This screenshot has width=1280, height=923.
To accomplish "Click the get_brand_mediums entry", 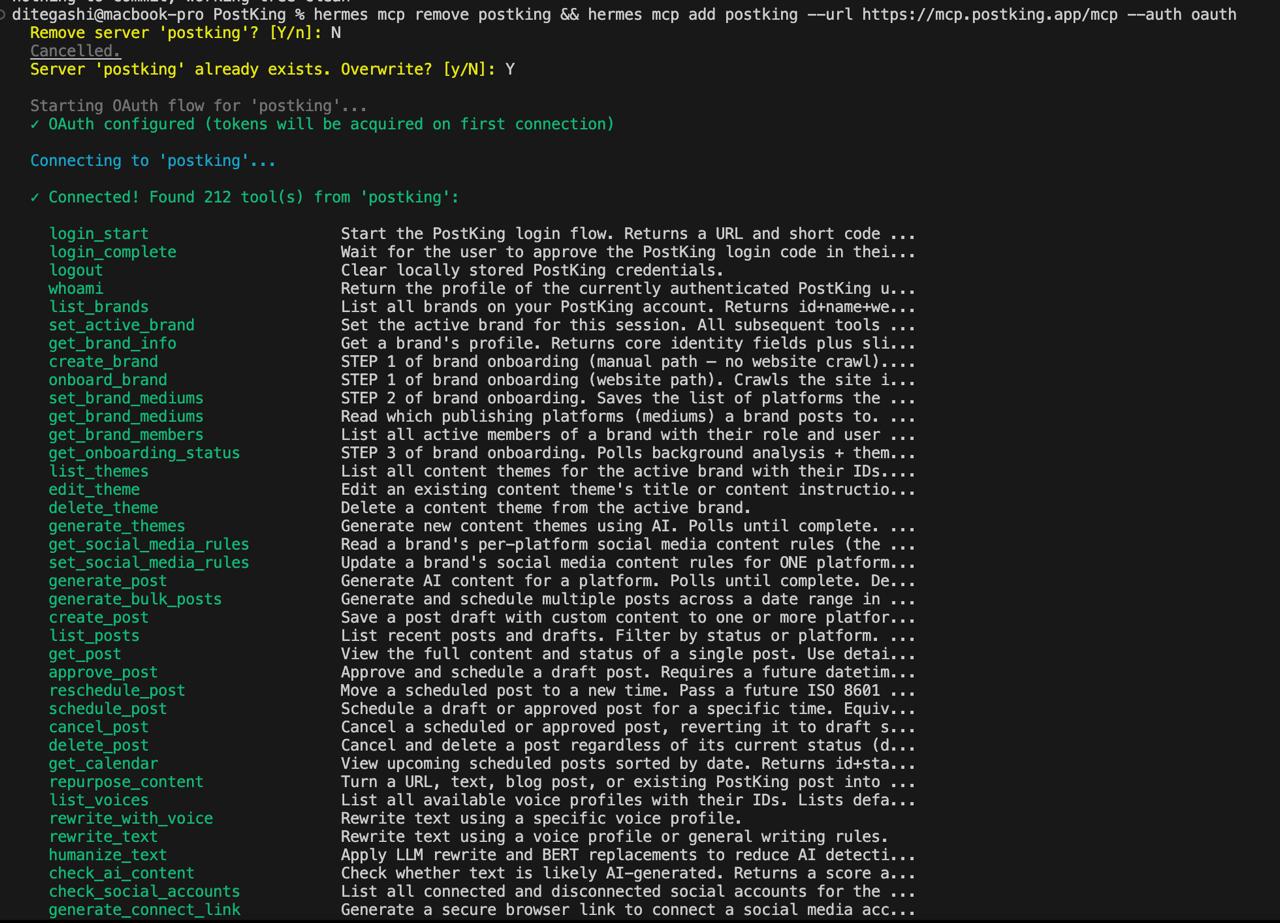I will point(126,416).
